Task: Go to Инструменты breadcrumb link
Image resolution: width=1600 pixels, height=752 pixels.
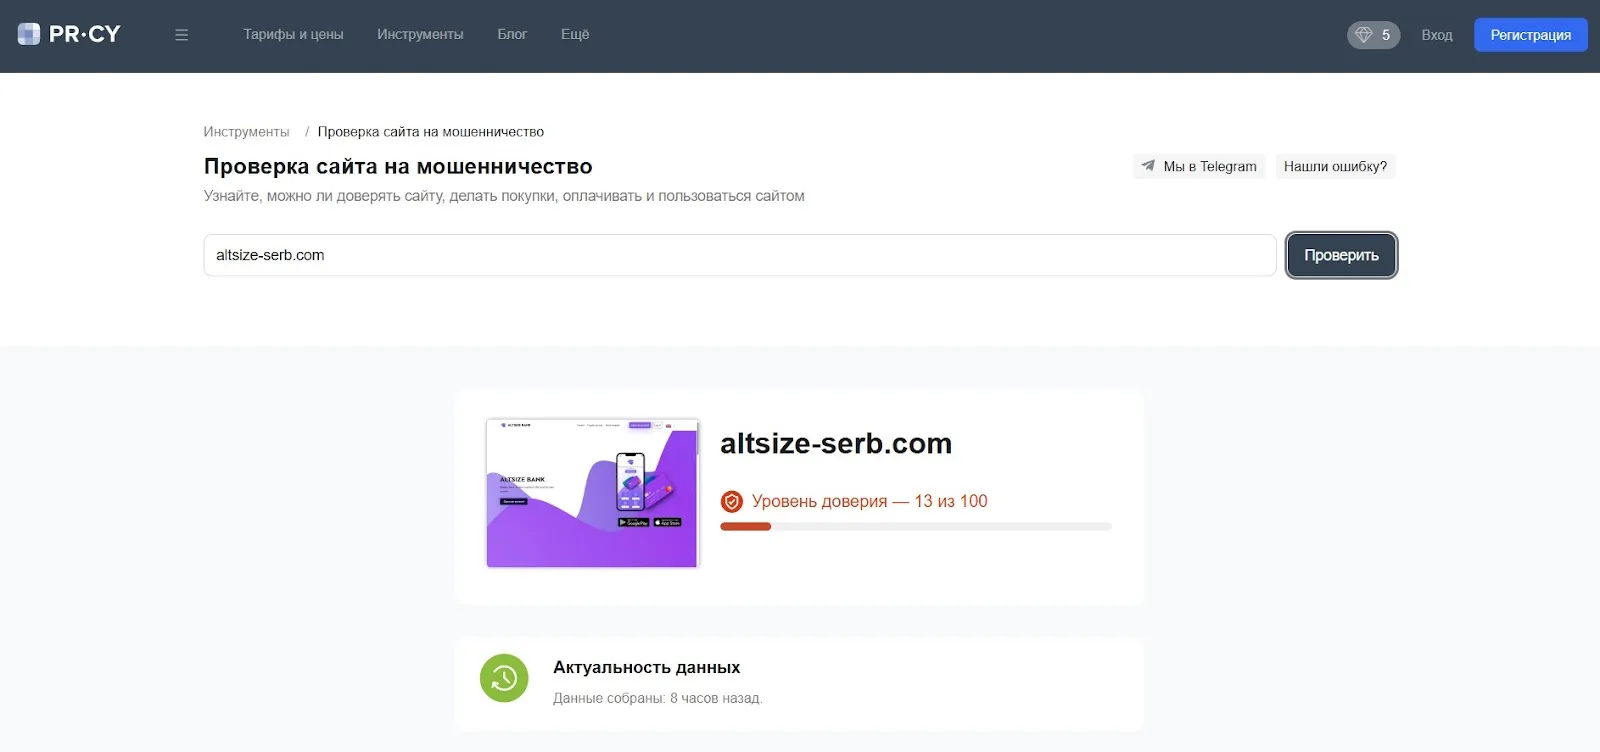Action: (246, 132)
